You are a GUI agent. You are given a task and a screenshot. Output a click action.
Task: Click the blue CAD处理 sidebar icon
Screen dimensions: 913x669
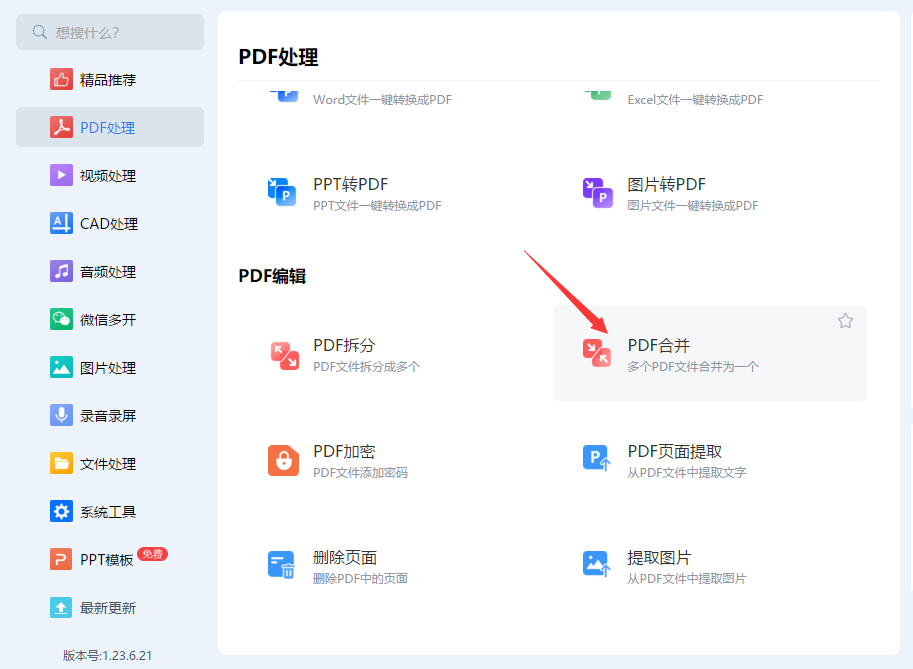(61, 223)
